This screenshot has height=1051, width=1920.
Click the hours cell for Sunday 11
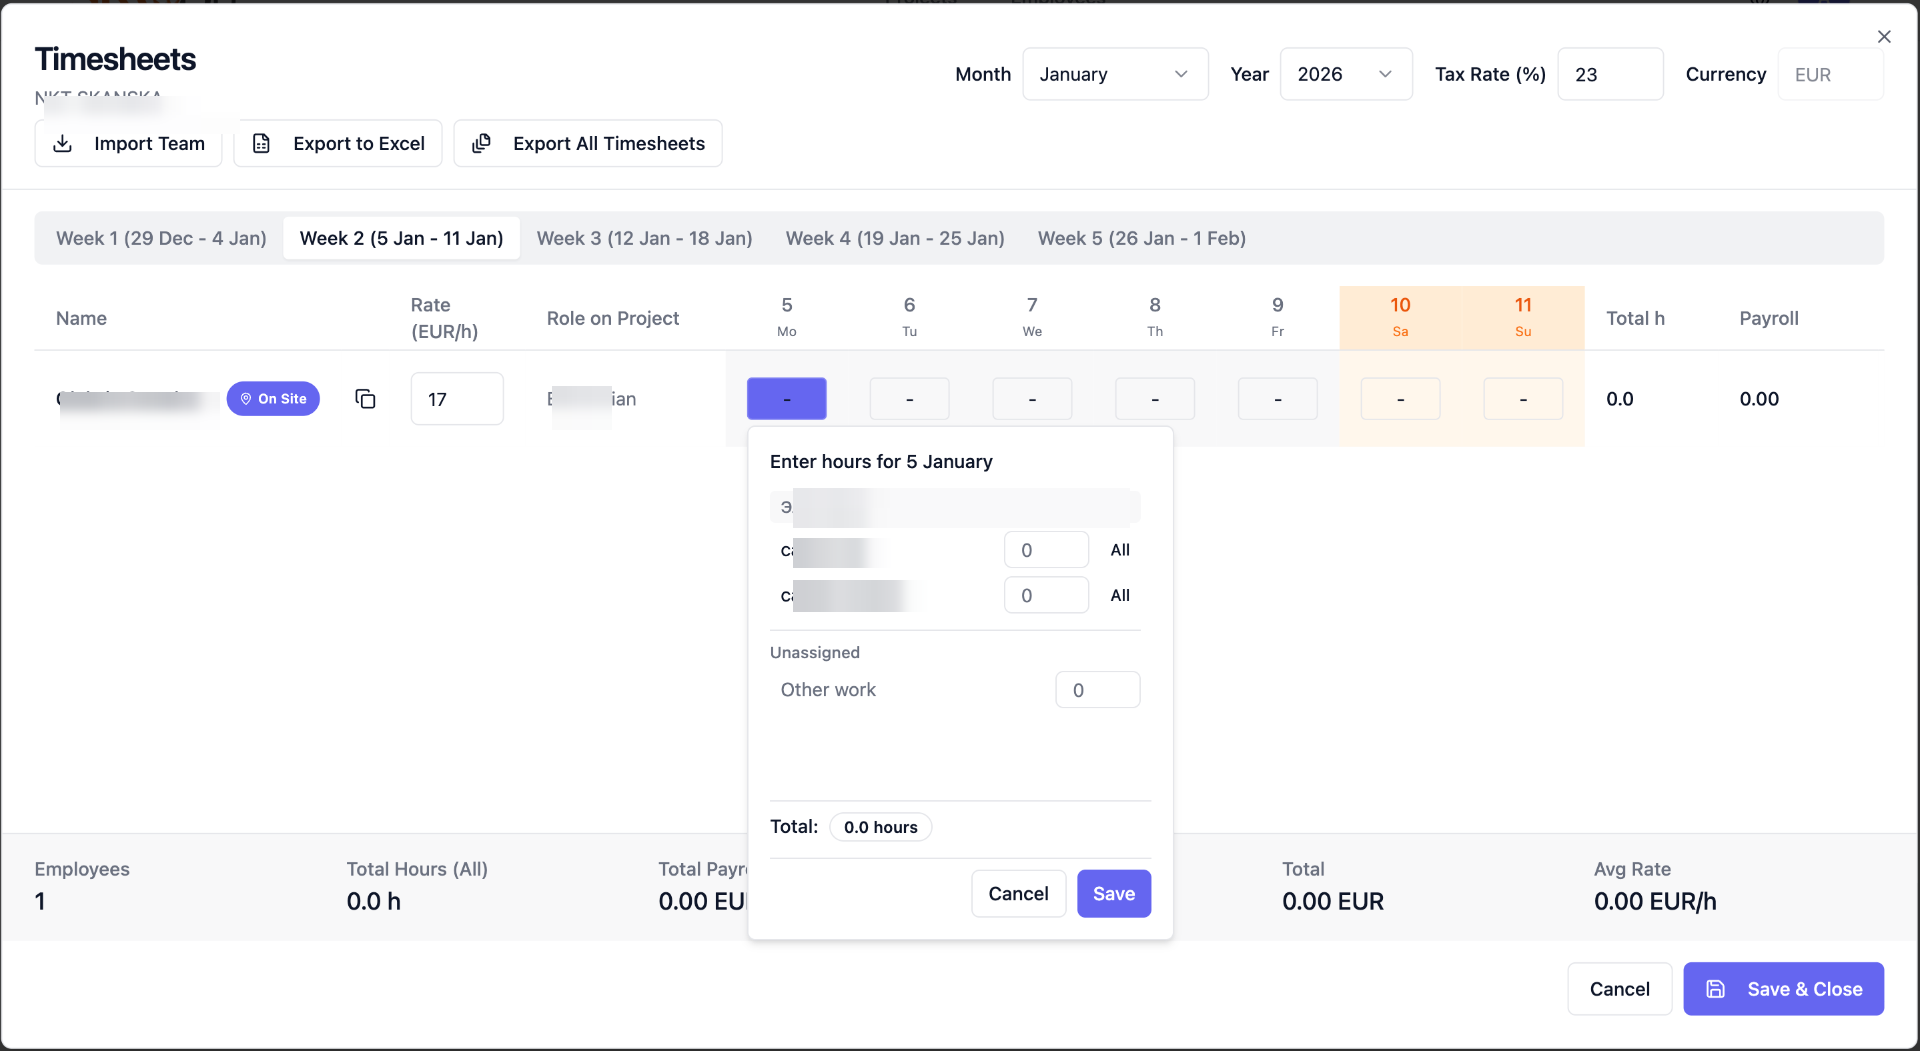(1523, 399)
